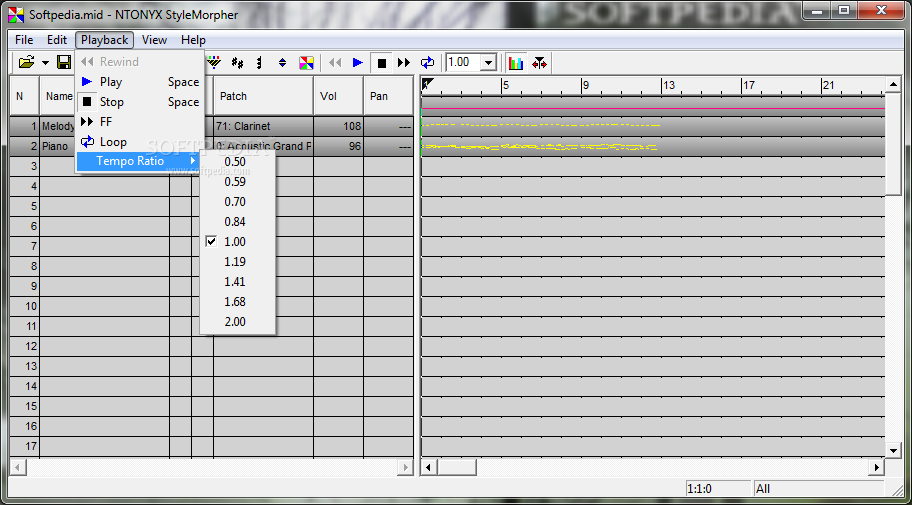The width and height of the screenshot is (912, 505).
Task: Click the timeline horizontal scrollbar thumb
Action: click(x=457, y=467)
